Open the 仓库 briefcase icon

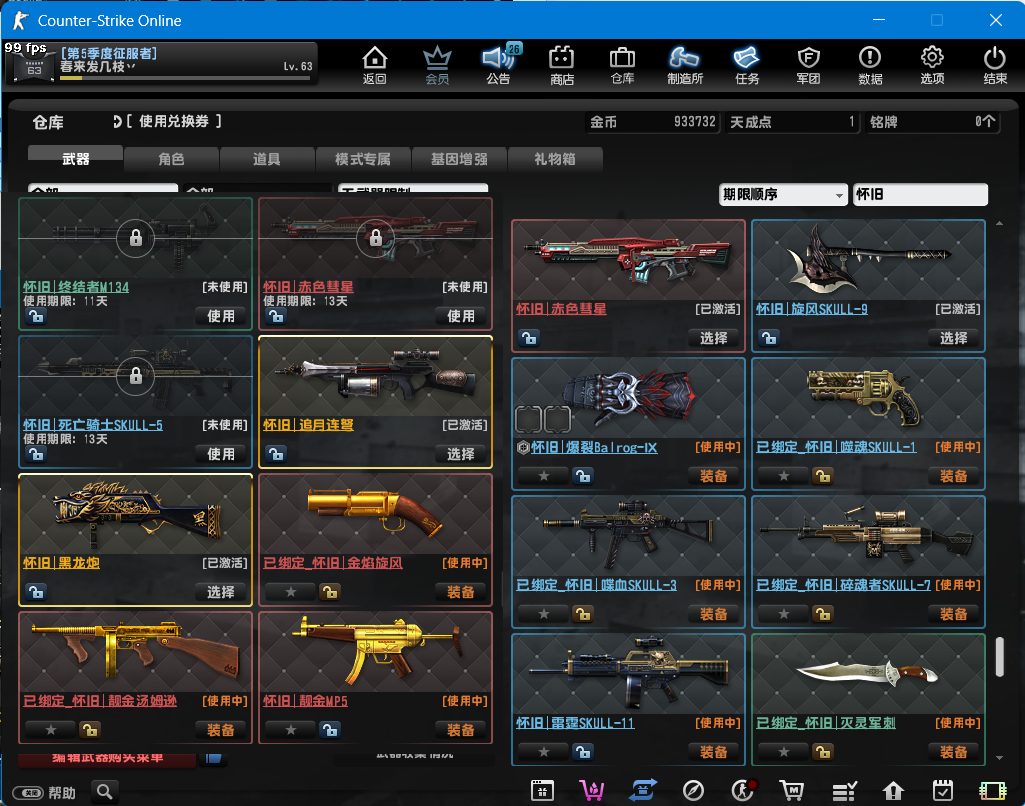pos(622,65)
